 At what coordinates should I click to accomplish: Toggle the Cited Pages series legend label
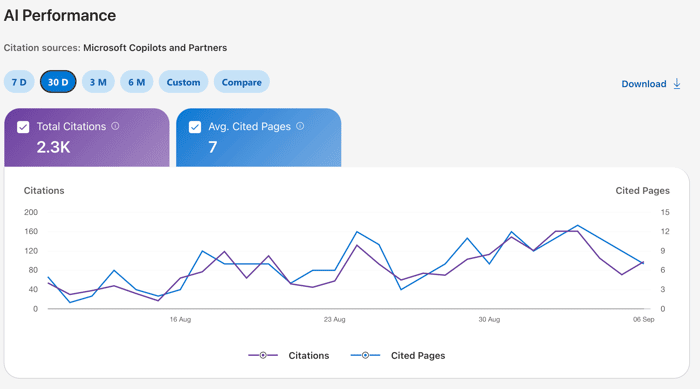[x=418, y=356]
